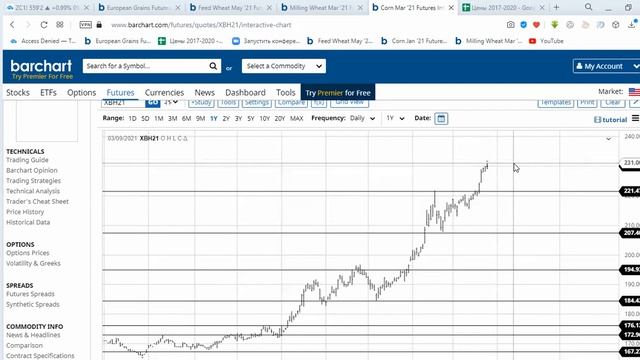640x360 pixels.
Task: Set range to 10Y
Action: (x=264, y=118)
